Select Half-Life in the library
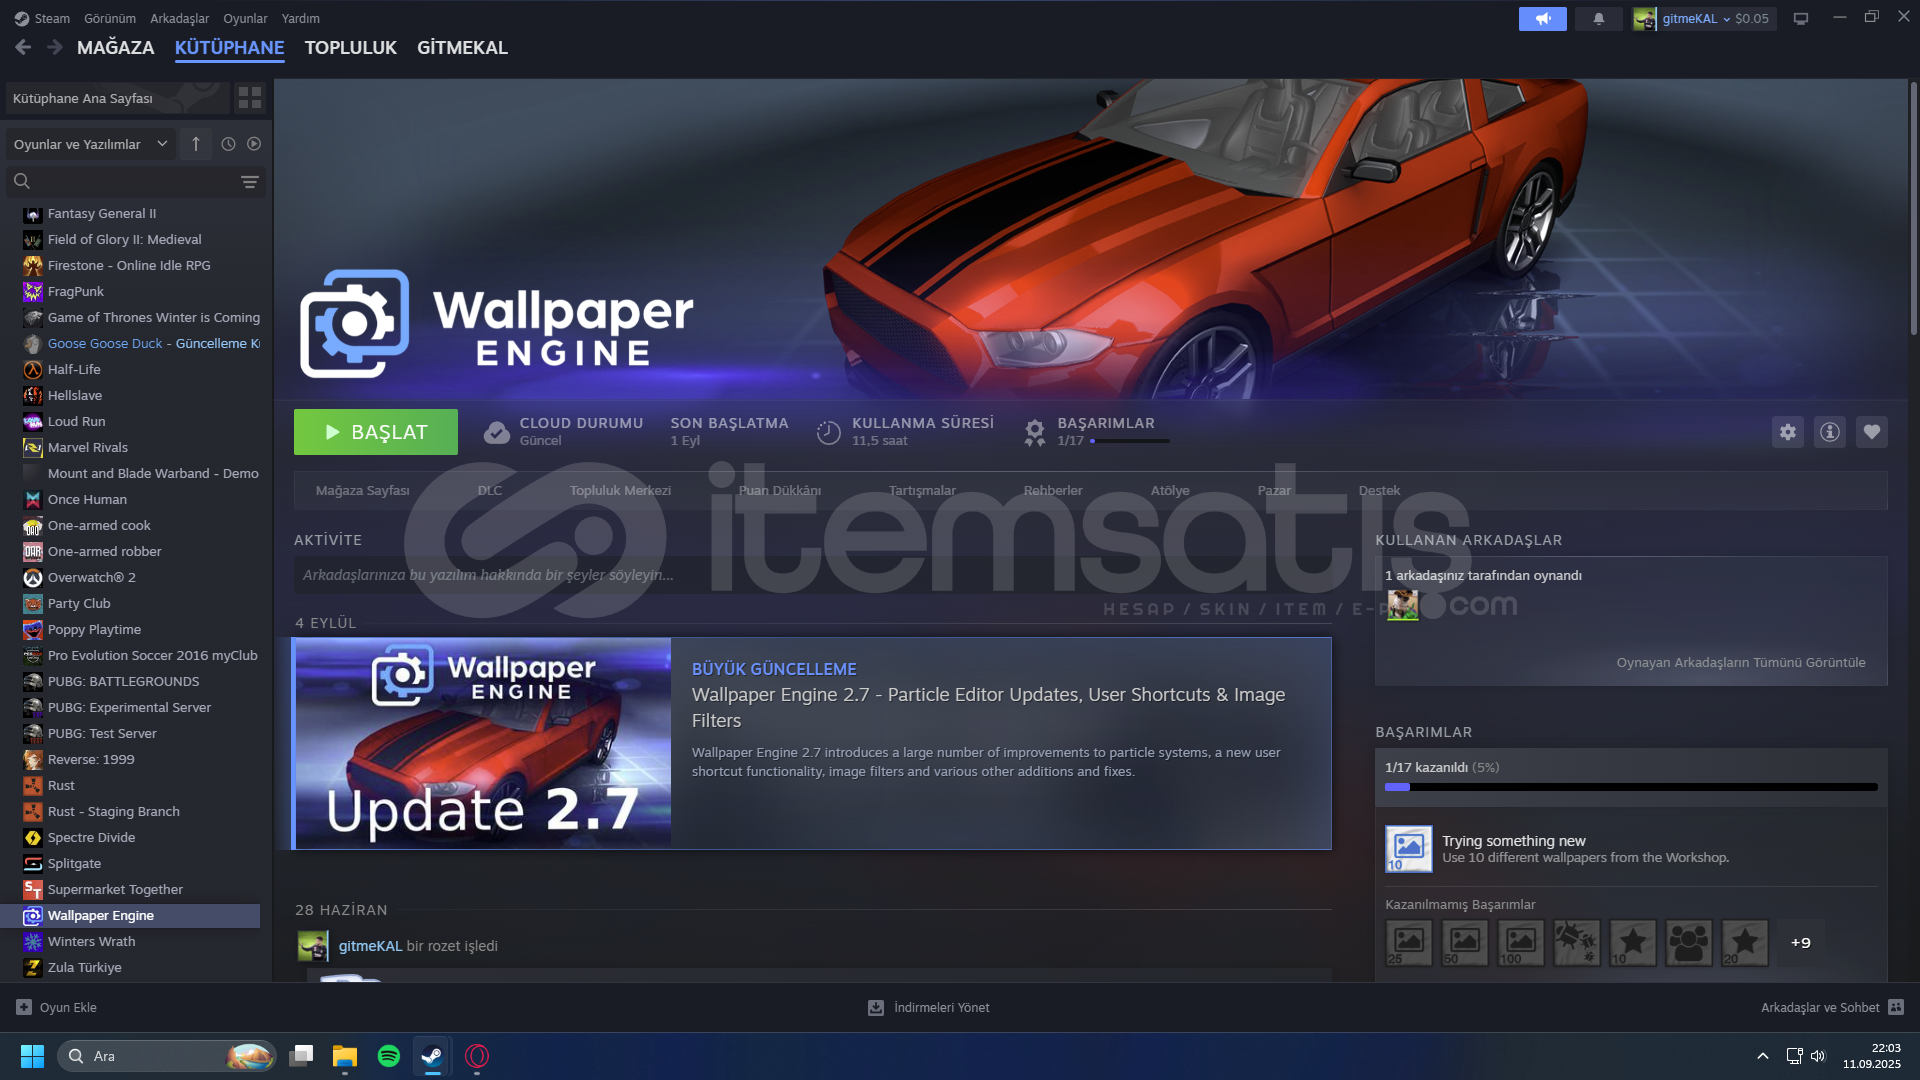Screen dimensions: 1920x1080 [74, 369]
